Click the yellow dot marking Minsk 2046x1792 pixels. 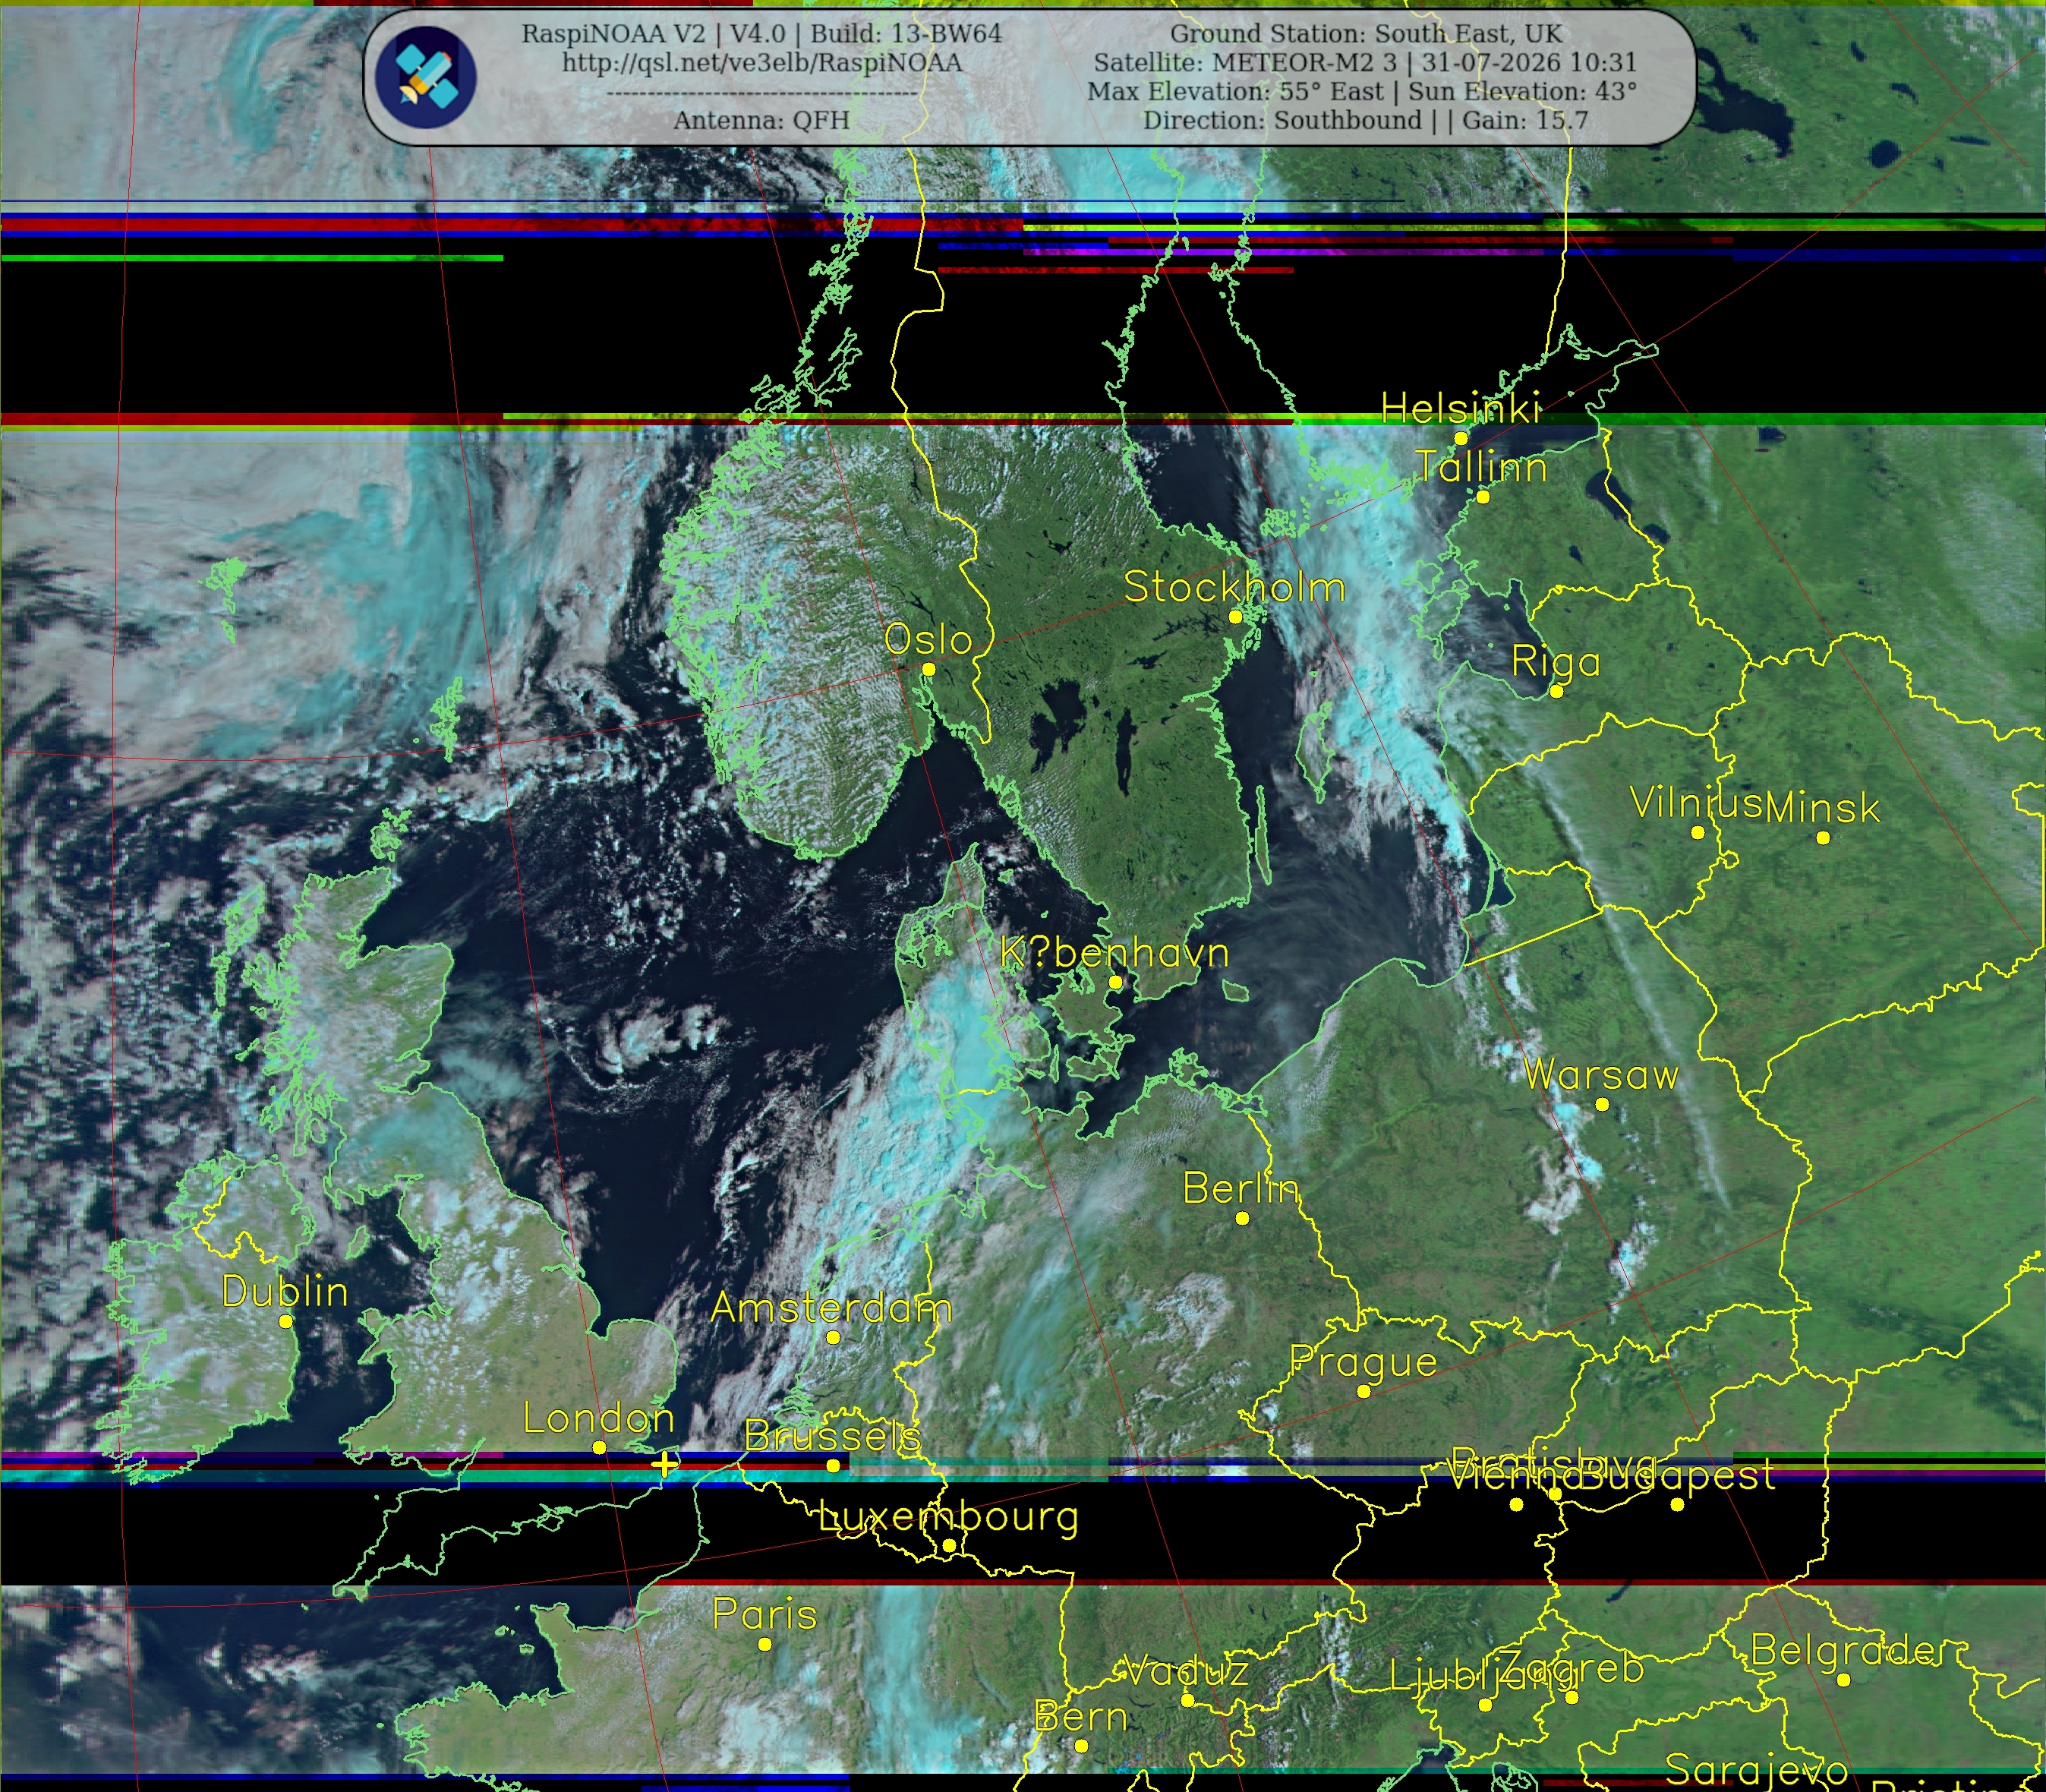pos(1823,838)
